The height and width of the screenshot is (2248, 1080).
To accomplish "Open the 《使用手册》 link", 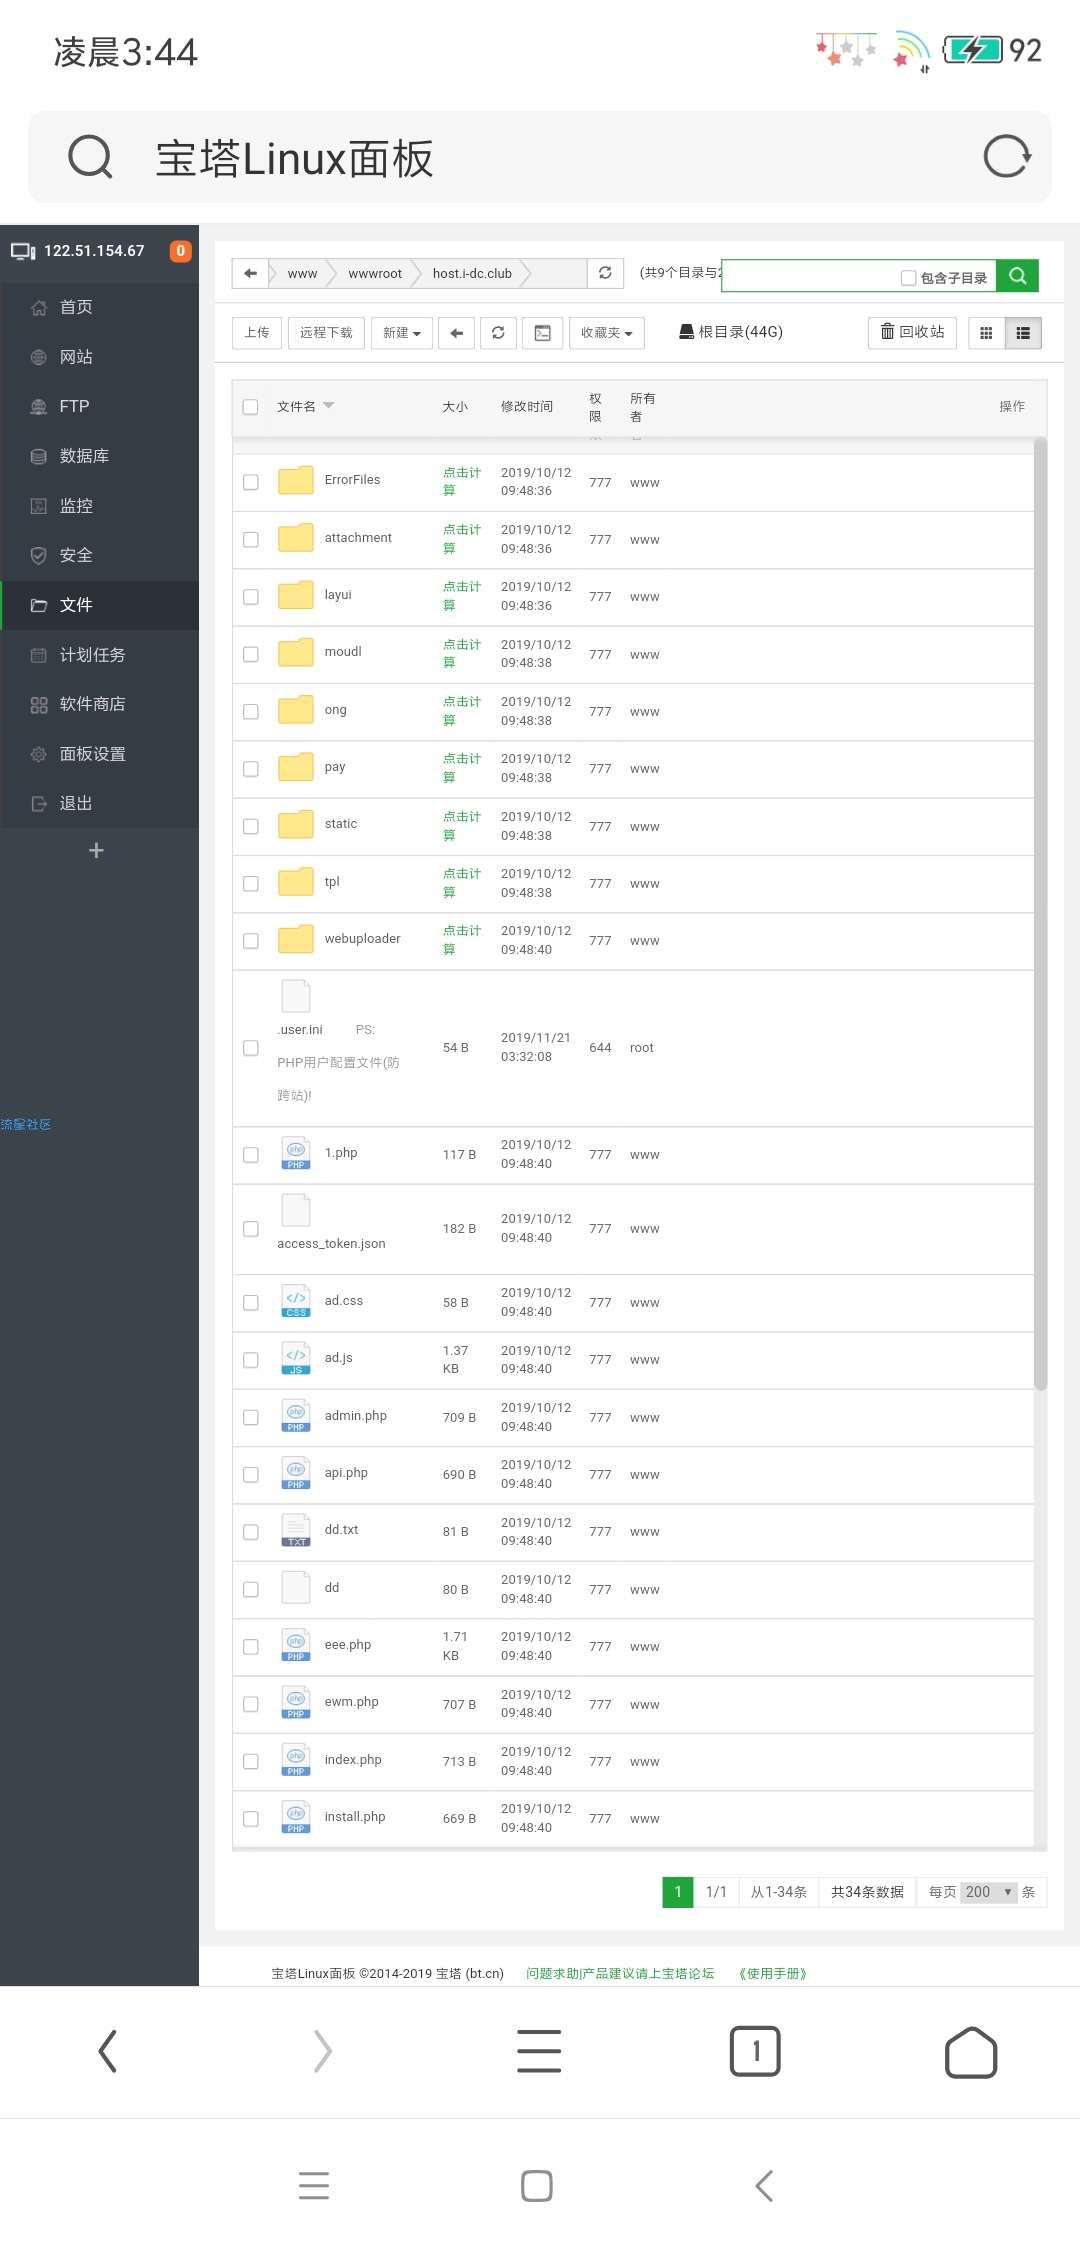I will pyautogui.click(x=773, y=1973).
